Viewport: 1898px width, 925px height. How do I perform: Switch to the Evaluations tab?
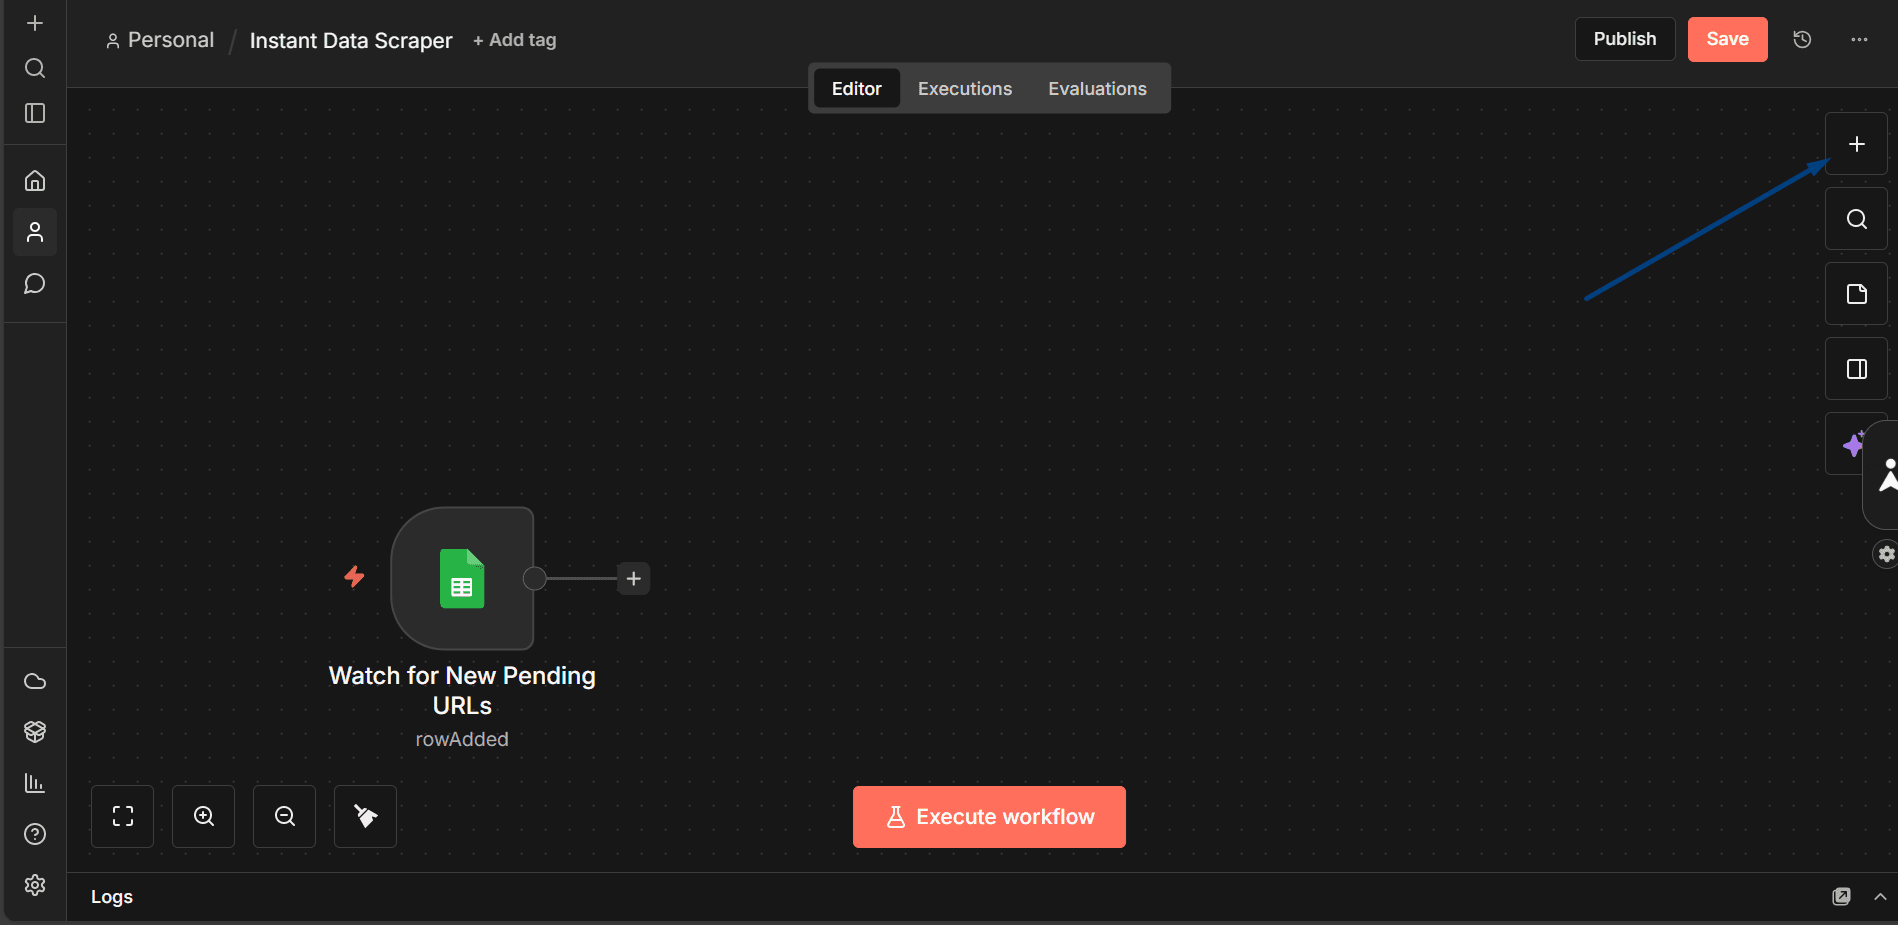[1097, 89]
